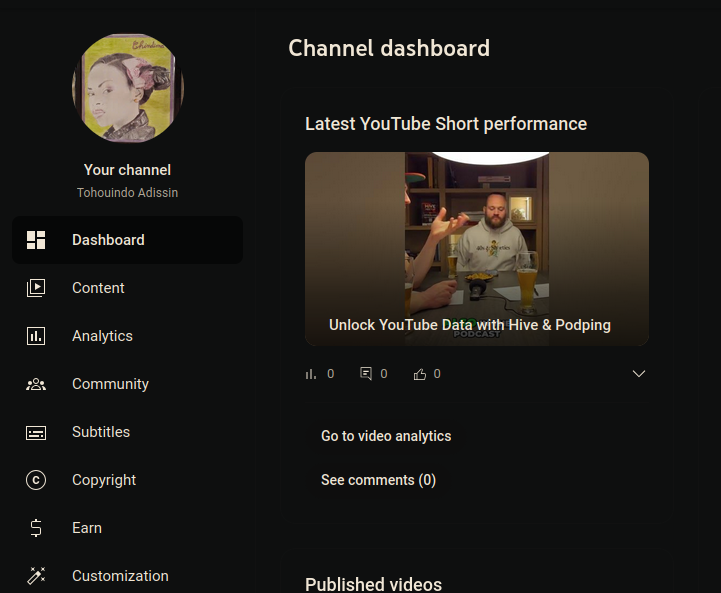Open the Subtitles menu item
721x593 pixels.
127,432
